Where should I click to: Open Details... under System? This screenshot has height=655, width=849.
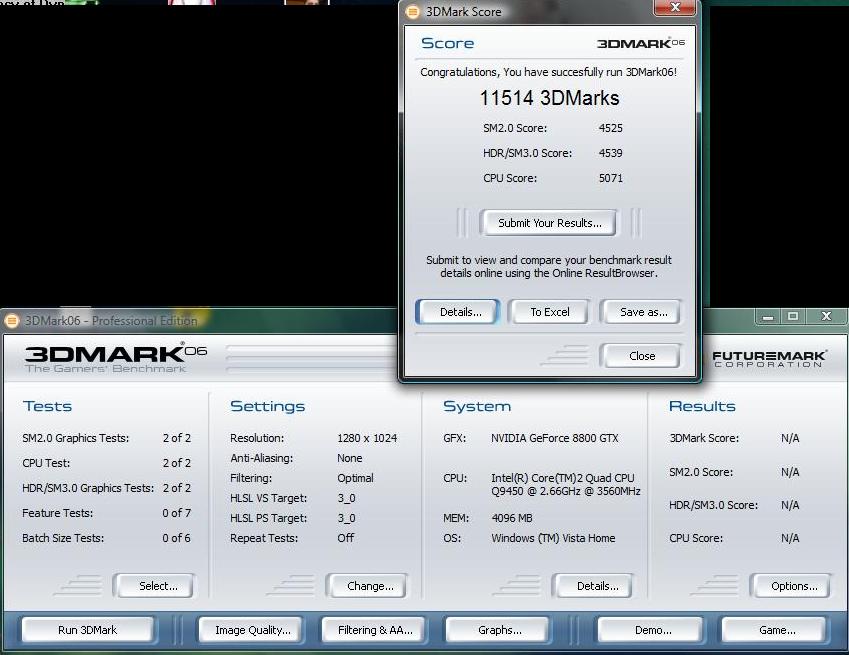594,586
